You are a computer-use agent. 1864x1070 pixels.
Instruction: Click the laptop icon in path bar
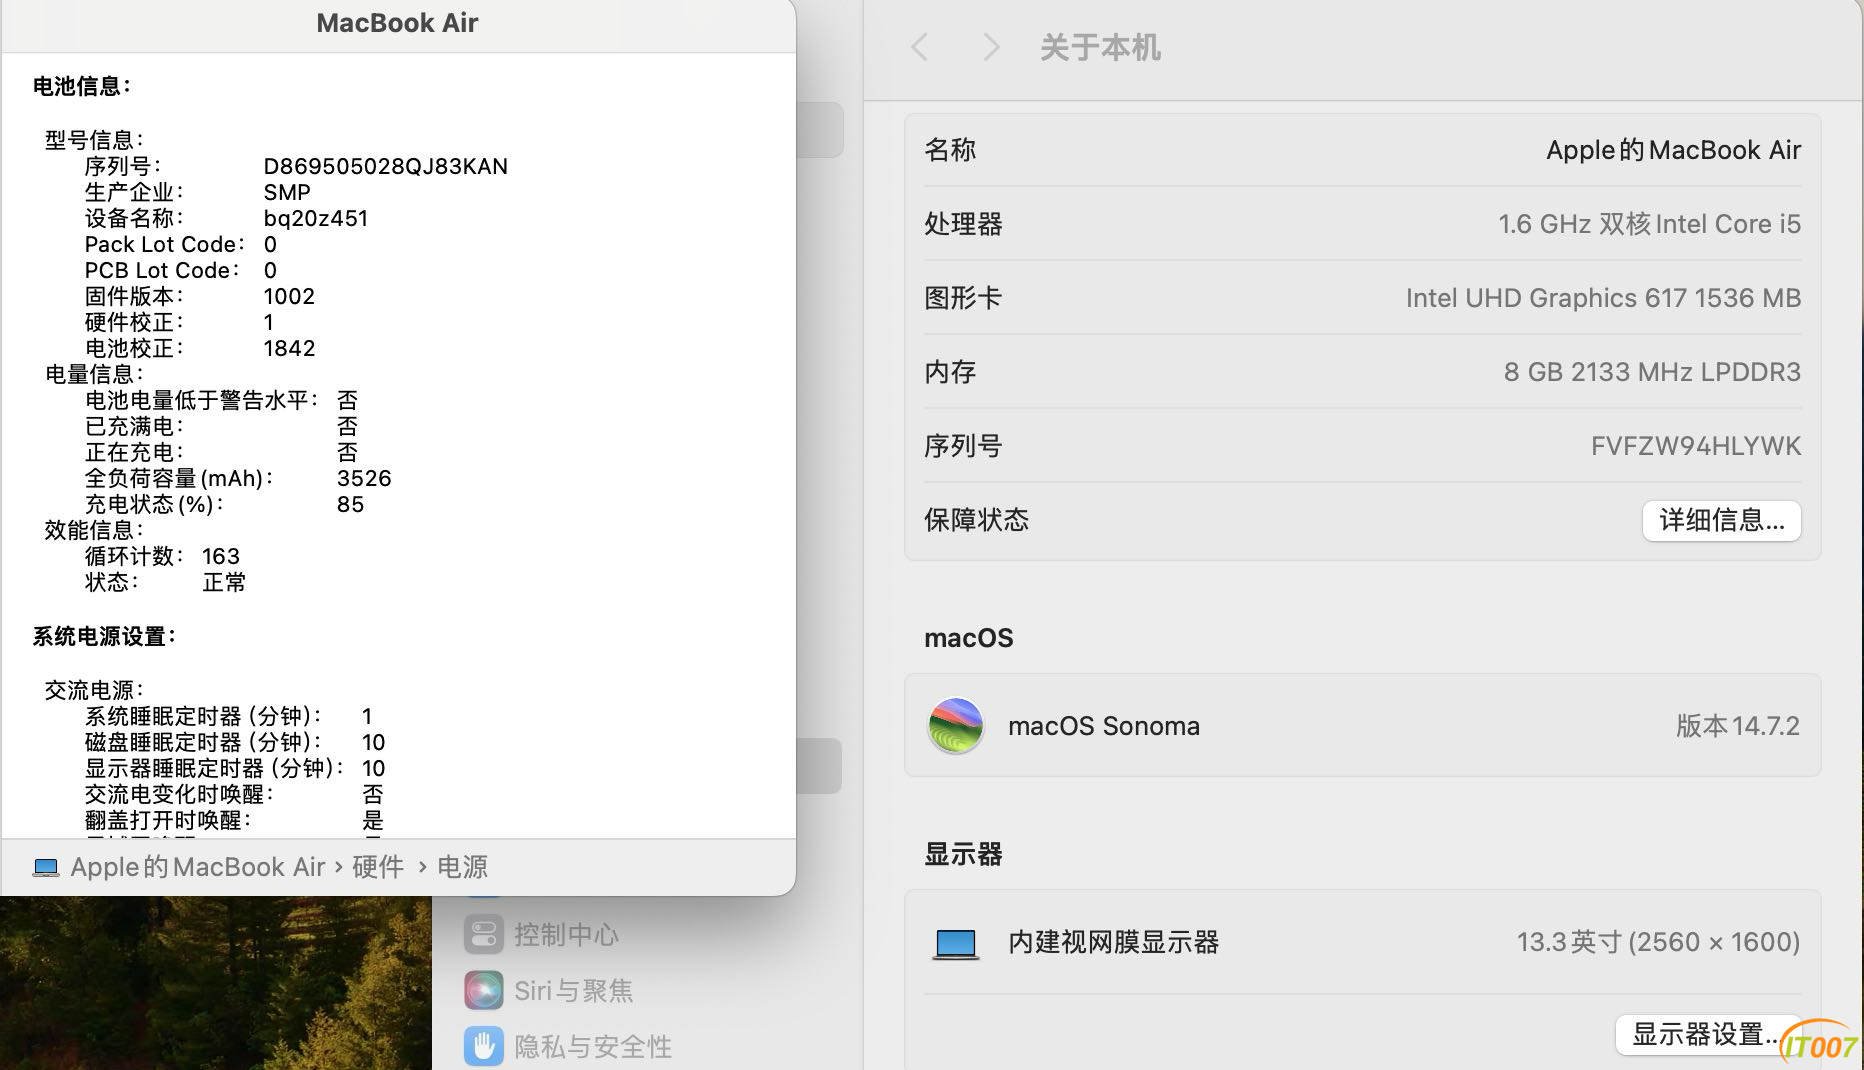(x=46, y=867)
